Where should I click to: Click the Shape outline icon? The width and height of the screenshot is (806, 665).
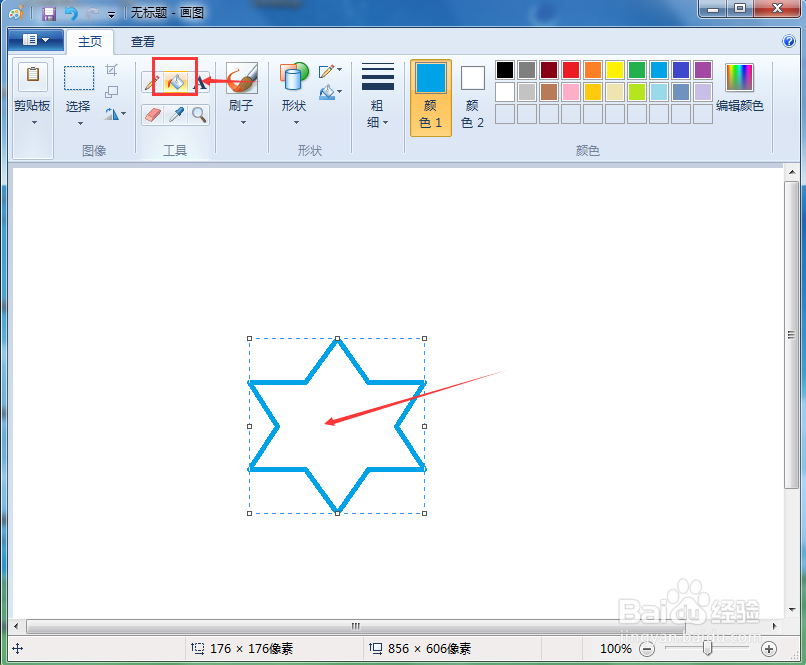[x=326, y=71]
